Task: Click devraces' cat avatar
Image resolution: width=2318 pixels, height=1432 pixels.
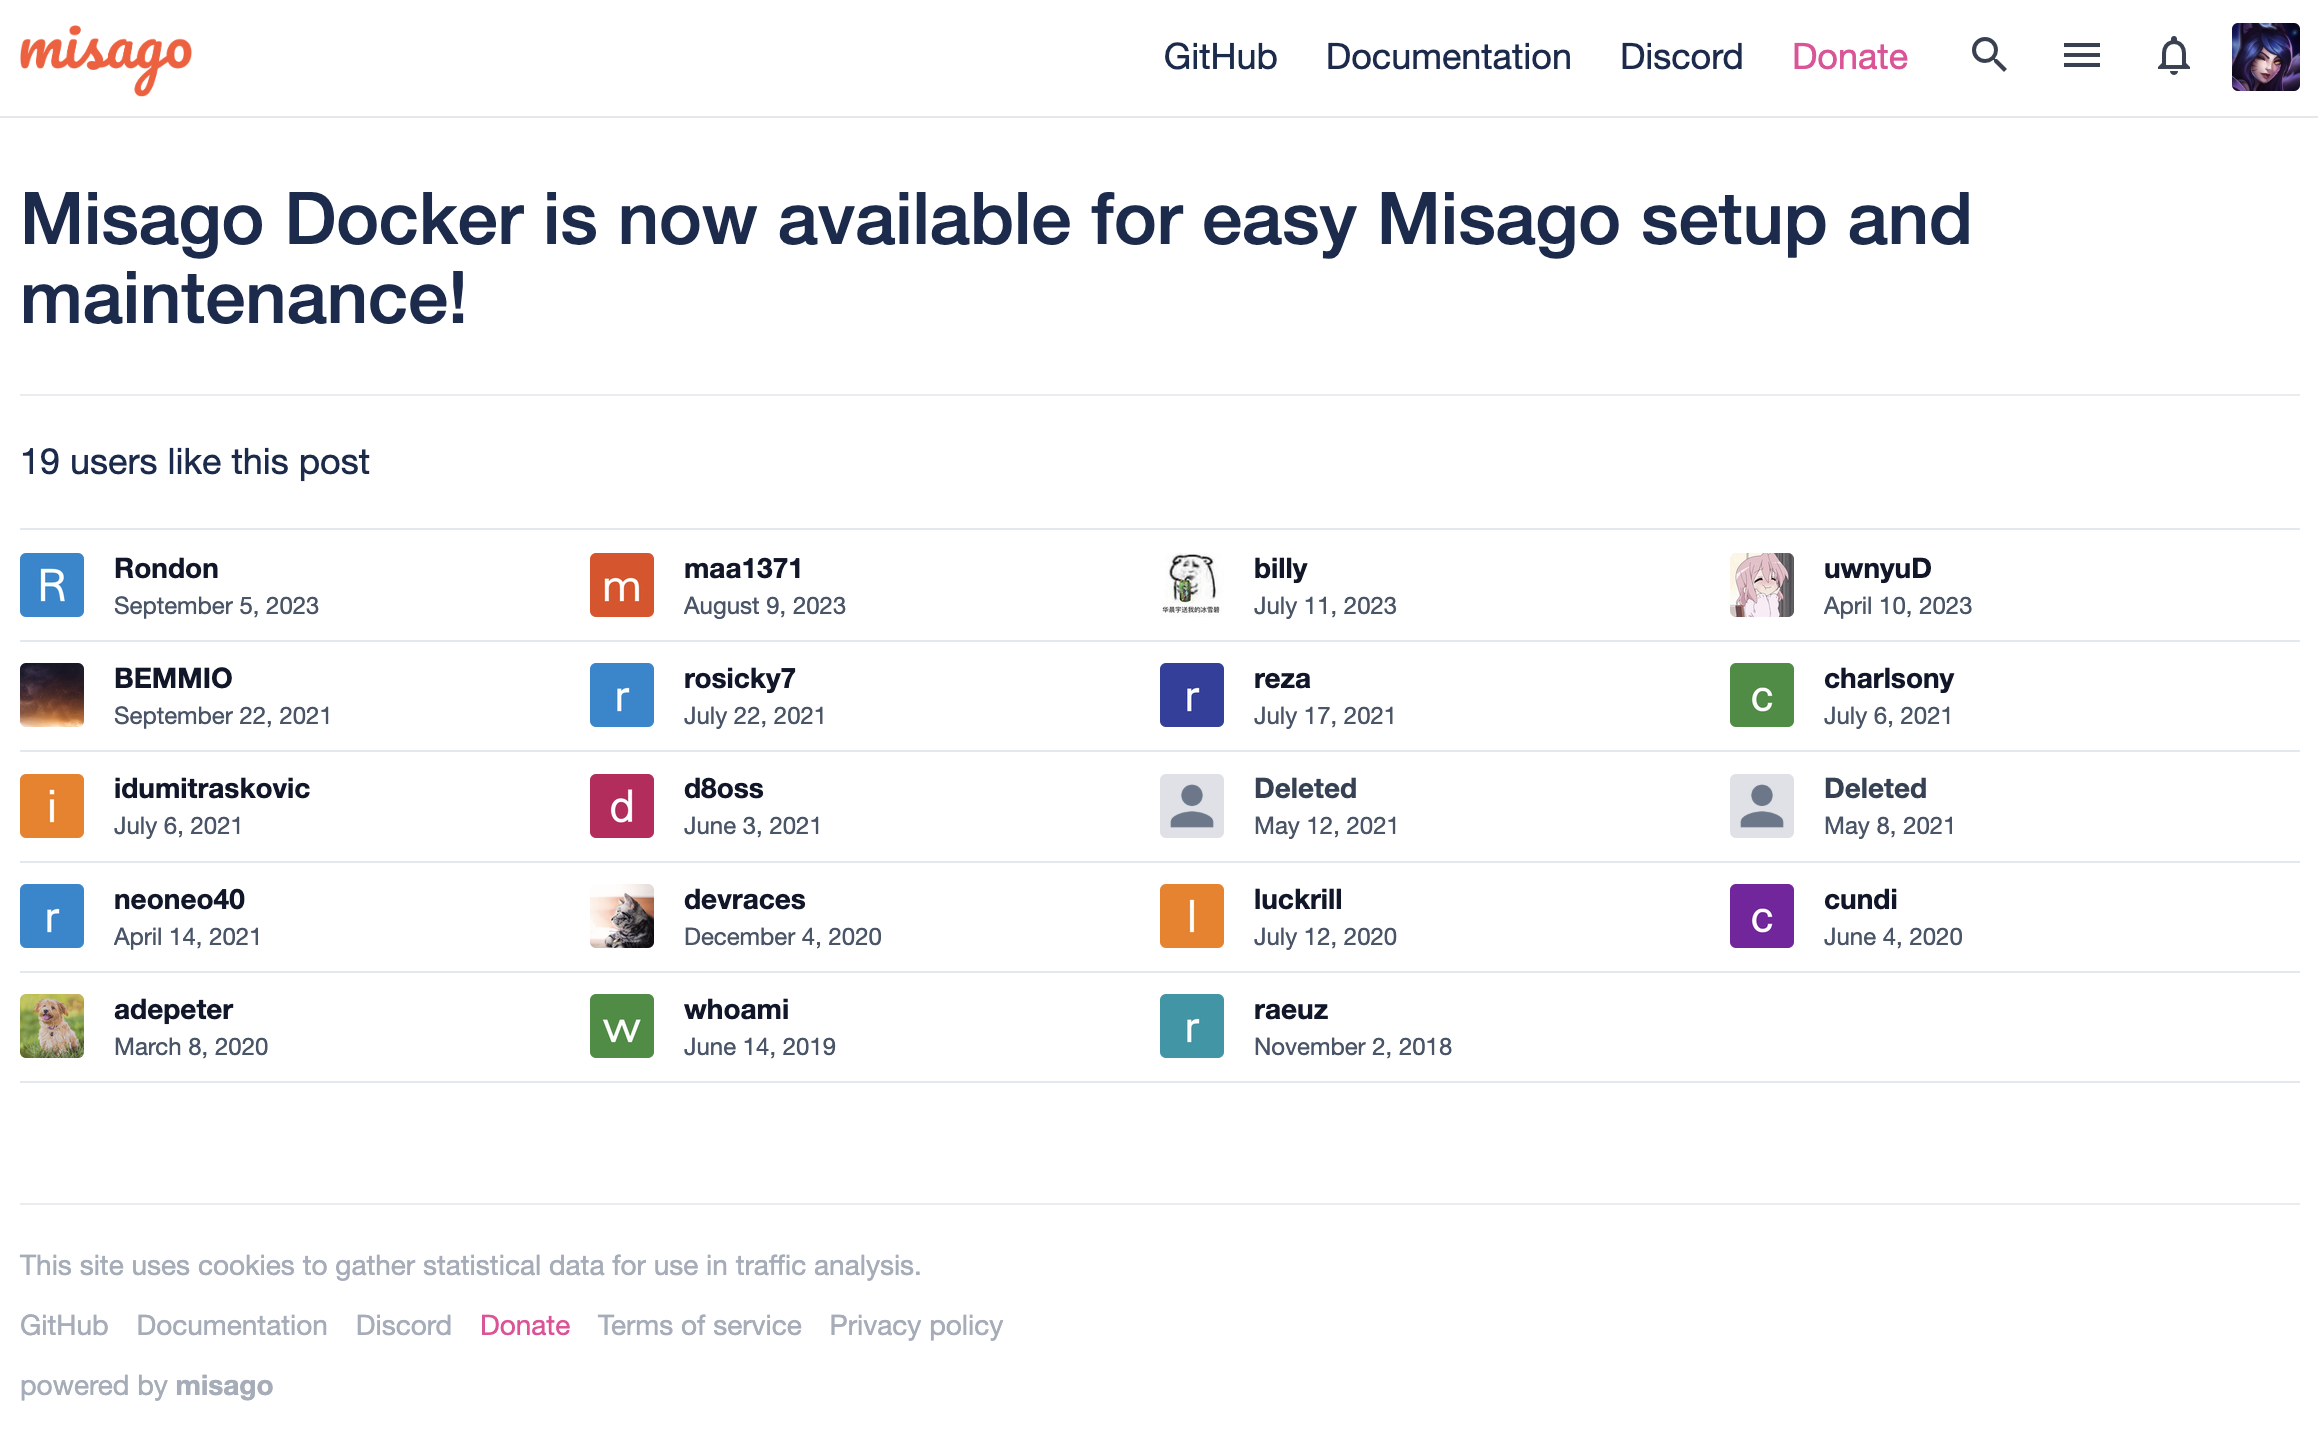Action: 621,916
